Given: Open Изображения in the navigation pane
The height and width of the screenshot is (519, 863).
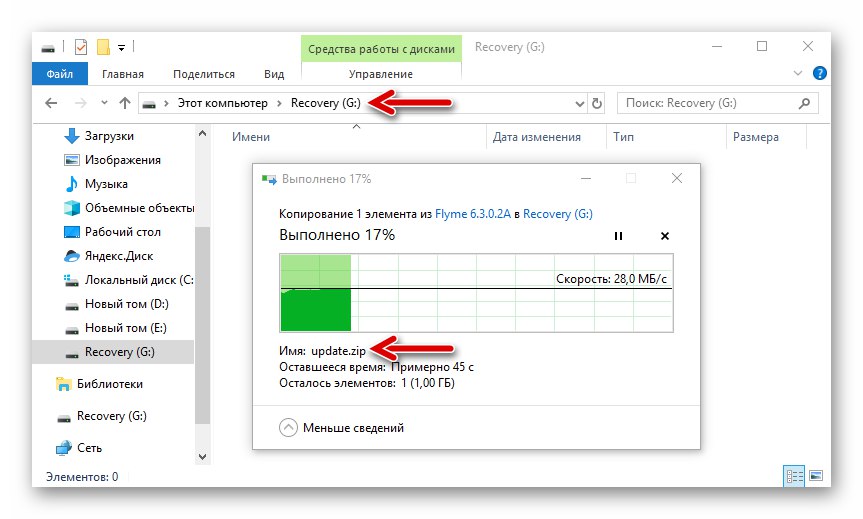Looking at the screenshot, I should tap(123, 160).
